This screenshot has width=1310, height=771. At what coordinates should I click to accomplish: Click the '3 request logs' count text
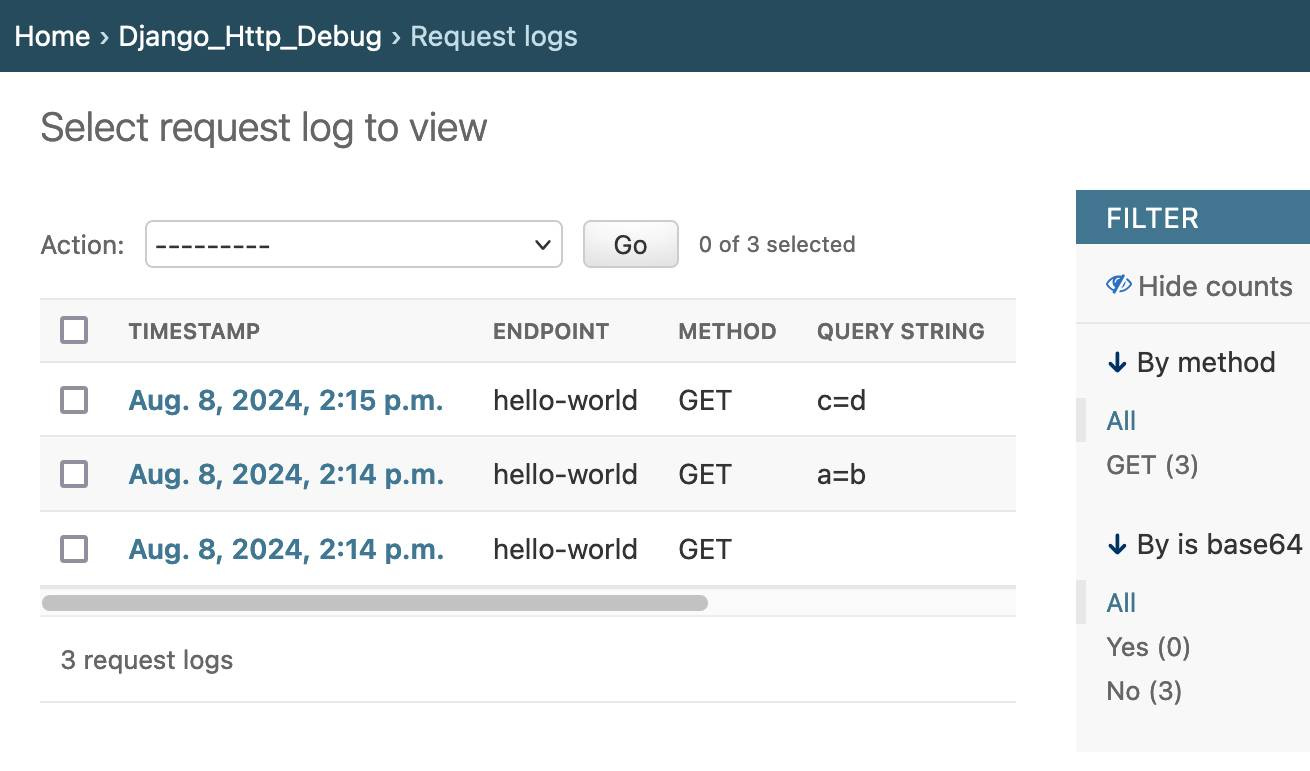[x=147, y=660]
